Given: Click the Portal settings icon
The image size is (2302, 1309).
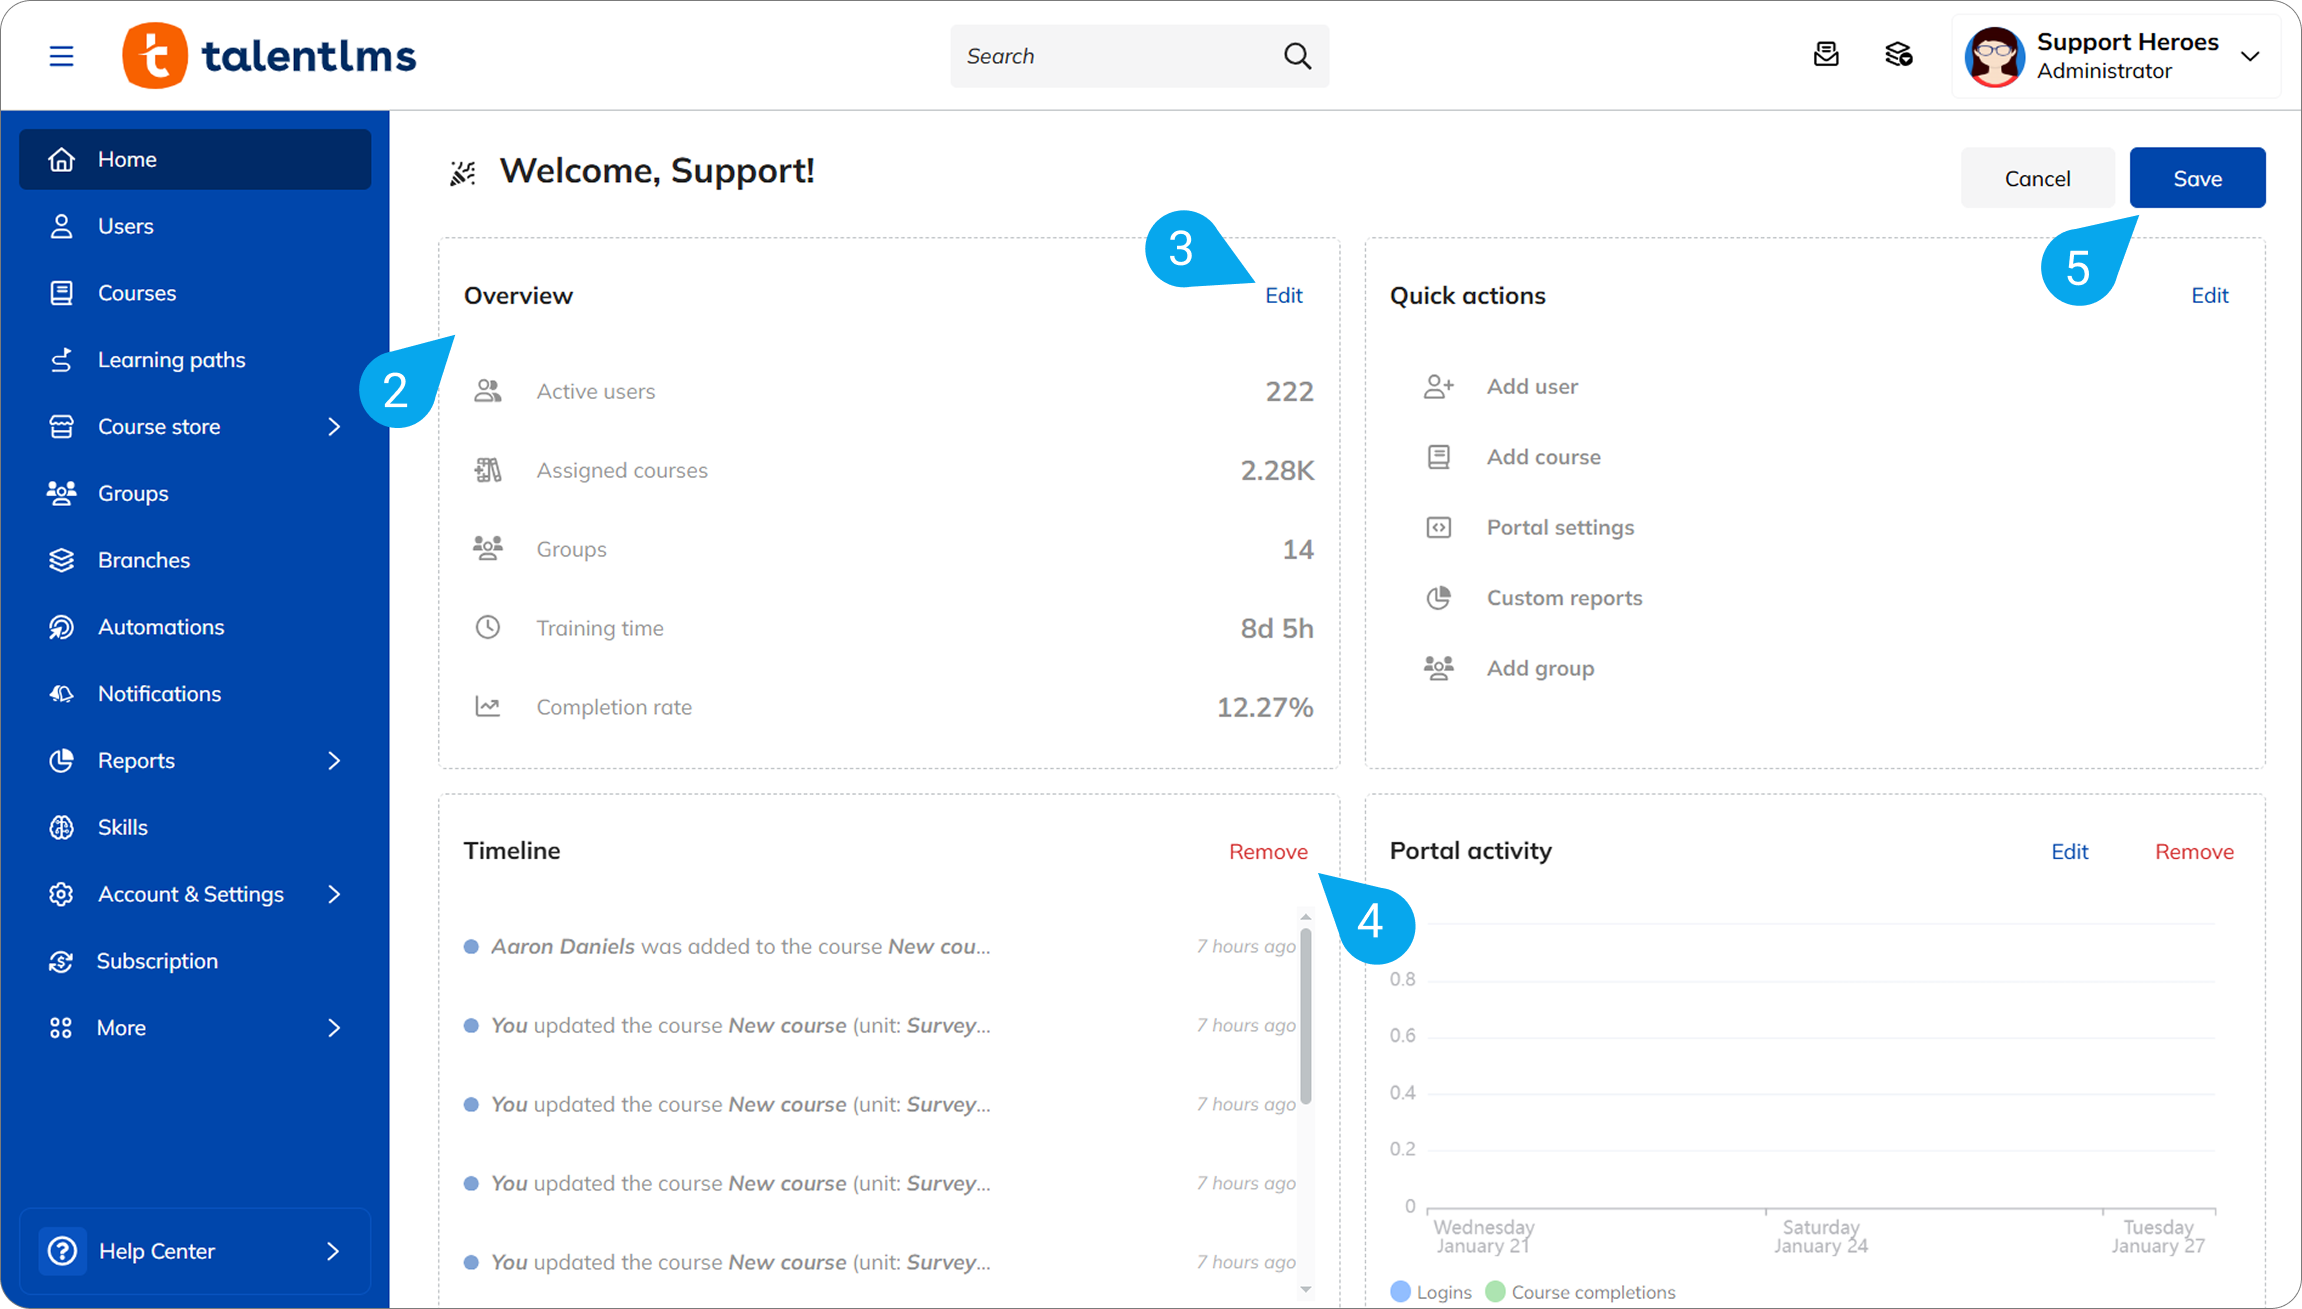Looking at the screenshot, I should pos(1438,528).
